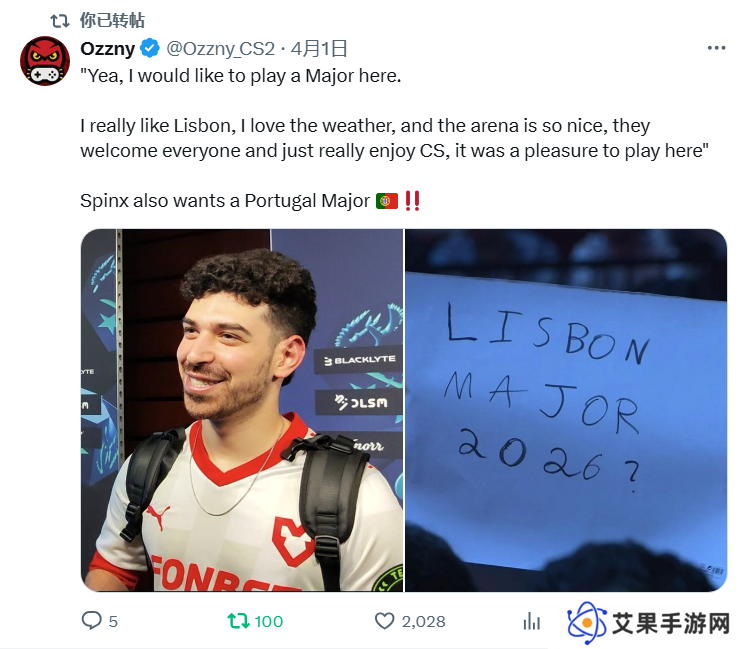Open the view analytics bar chart icon

tap(531, 621)
